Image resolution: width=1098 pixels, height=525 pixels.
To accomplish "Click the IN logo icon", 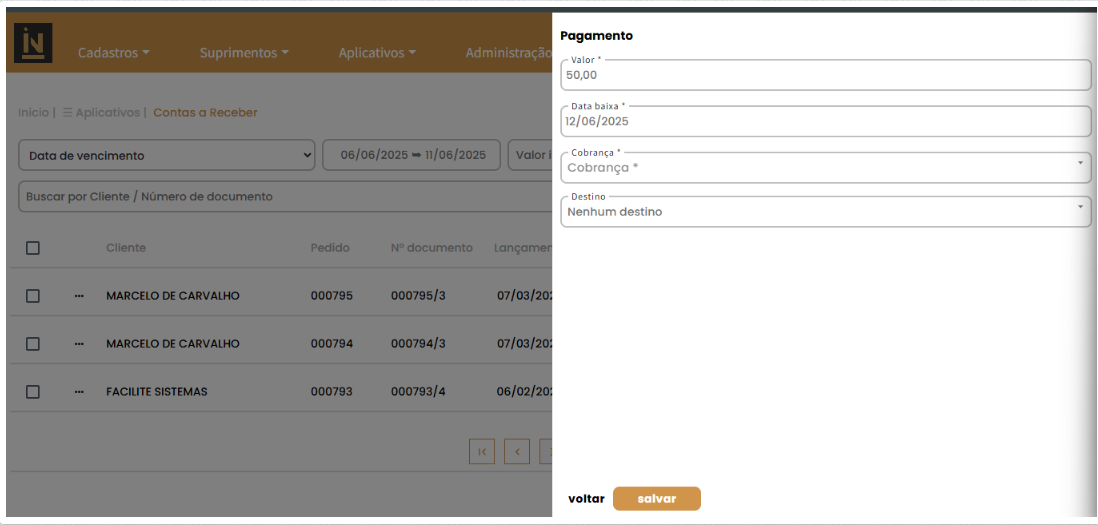I will [x=33, y=43].
